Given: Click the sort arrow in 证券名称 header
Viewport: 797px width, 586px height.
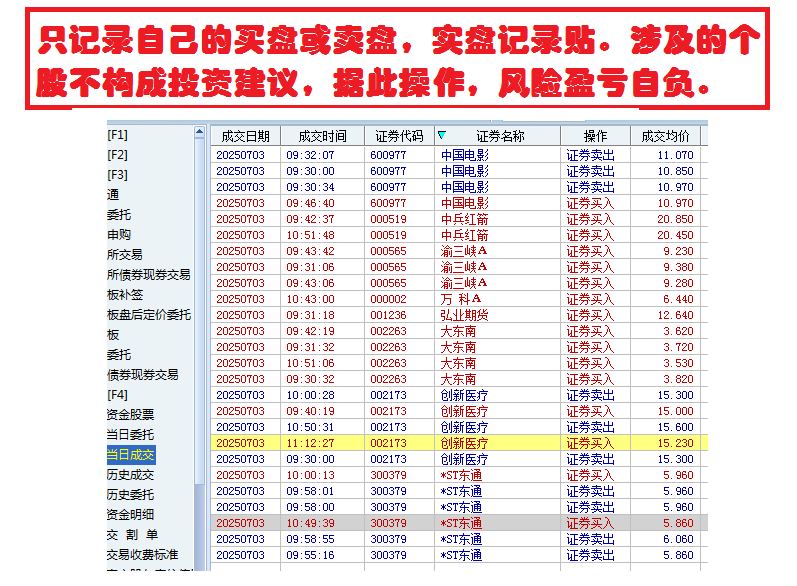Looking at the screenshot, I should pos(442,135).
